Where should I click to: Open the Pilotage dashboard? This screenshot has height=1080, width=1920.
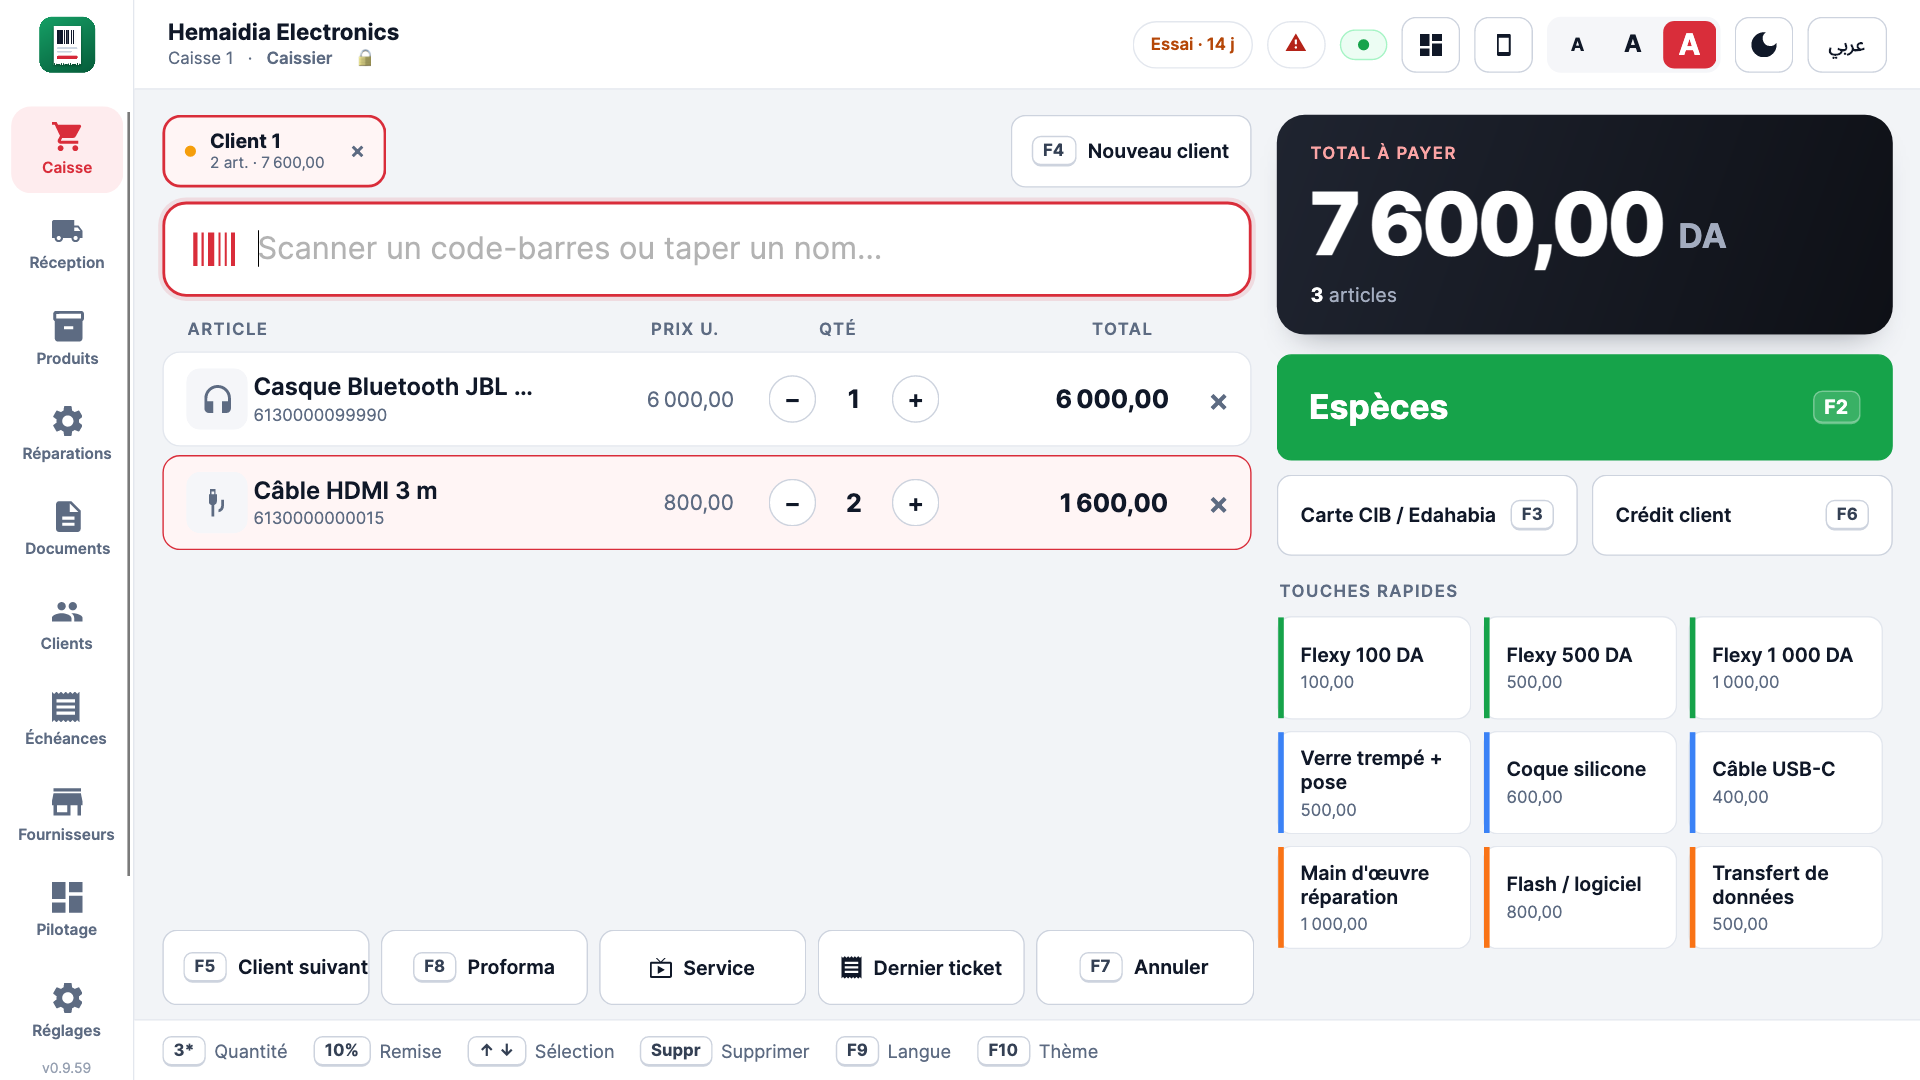coord(67,911)
